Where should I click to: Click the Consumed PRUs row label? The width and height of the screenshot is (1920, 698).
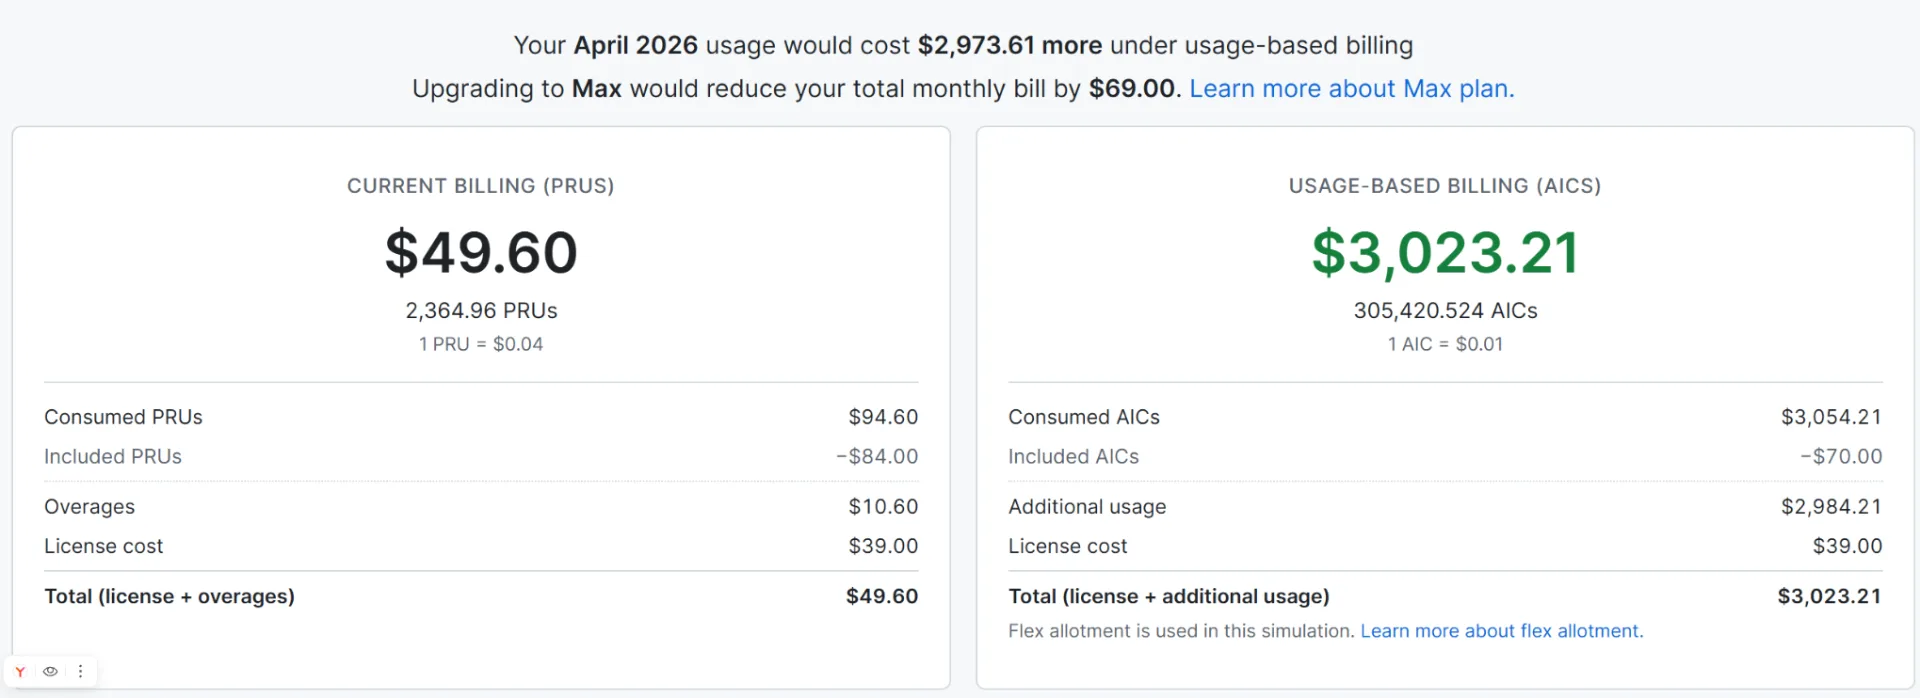123,417
